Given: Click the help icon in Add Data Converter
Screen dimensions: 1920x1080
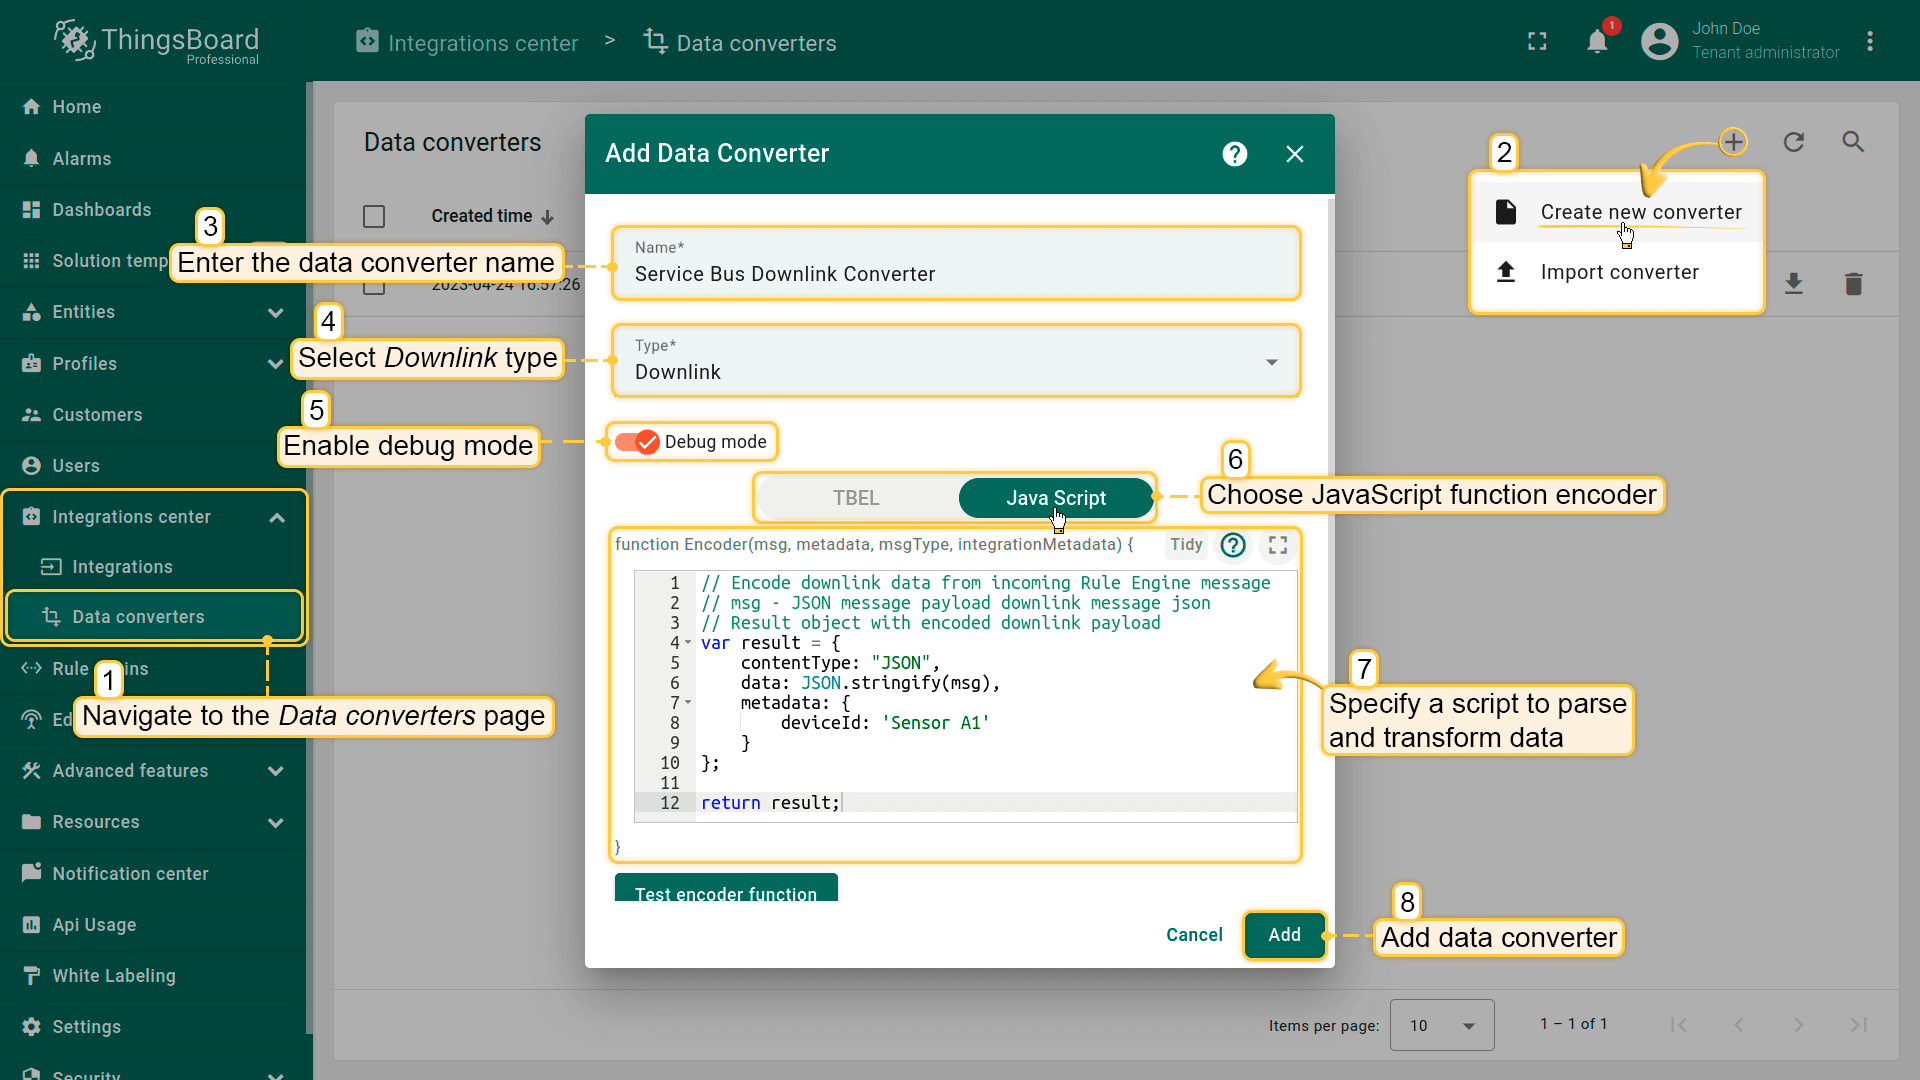Looking at the screenshot, I should (1234, 154).
